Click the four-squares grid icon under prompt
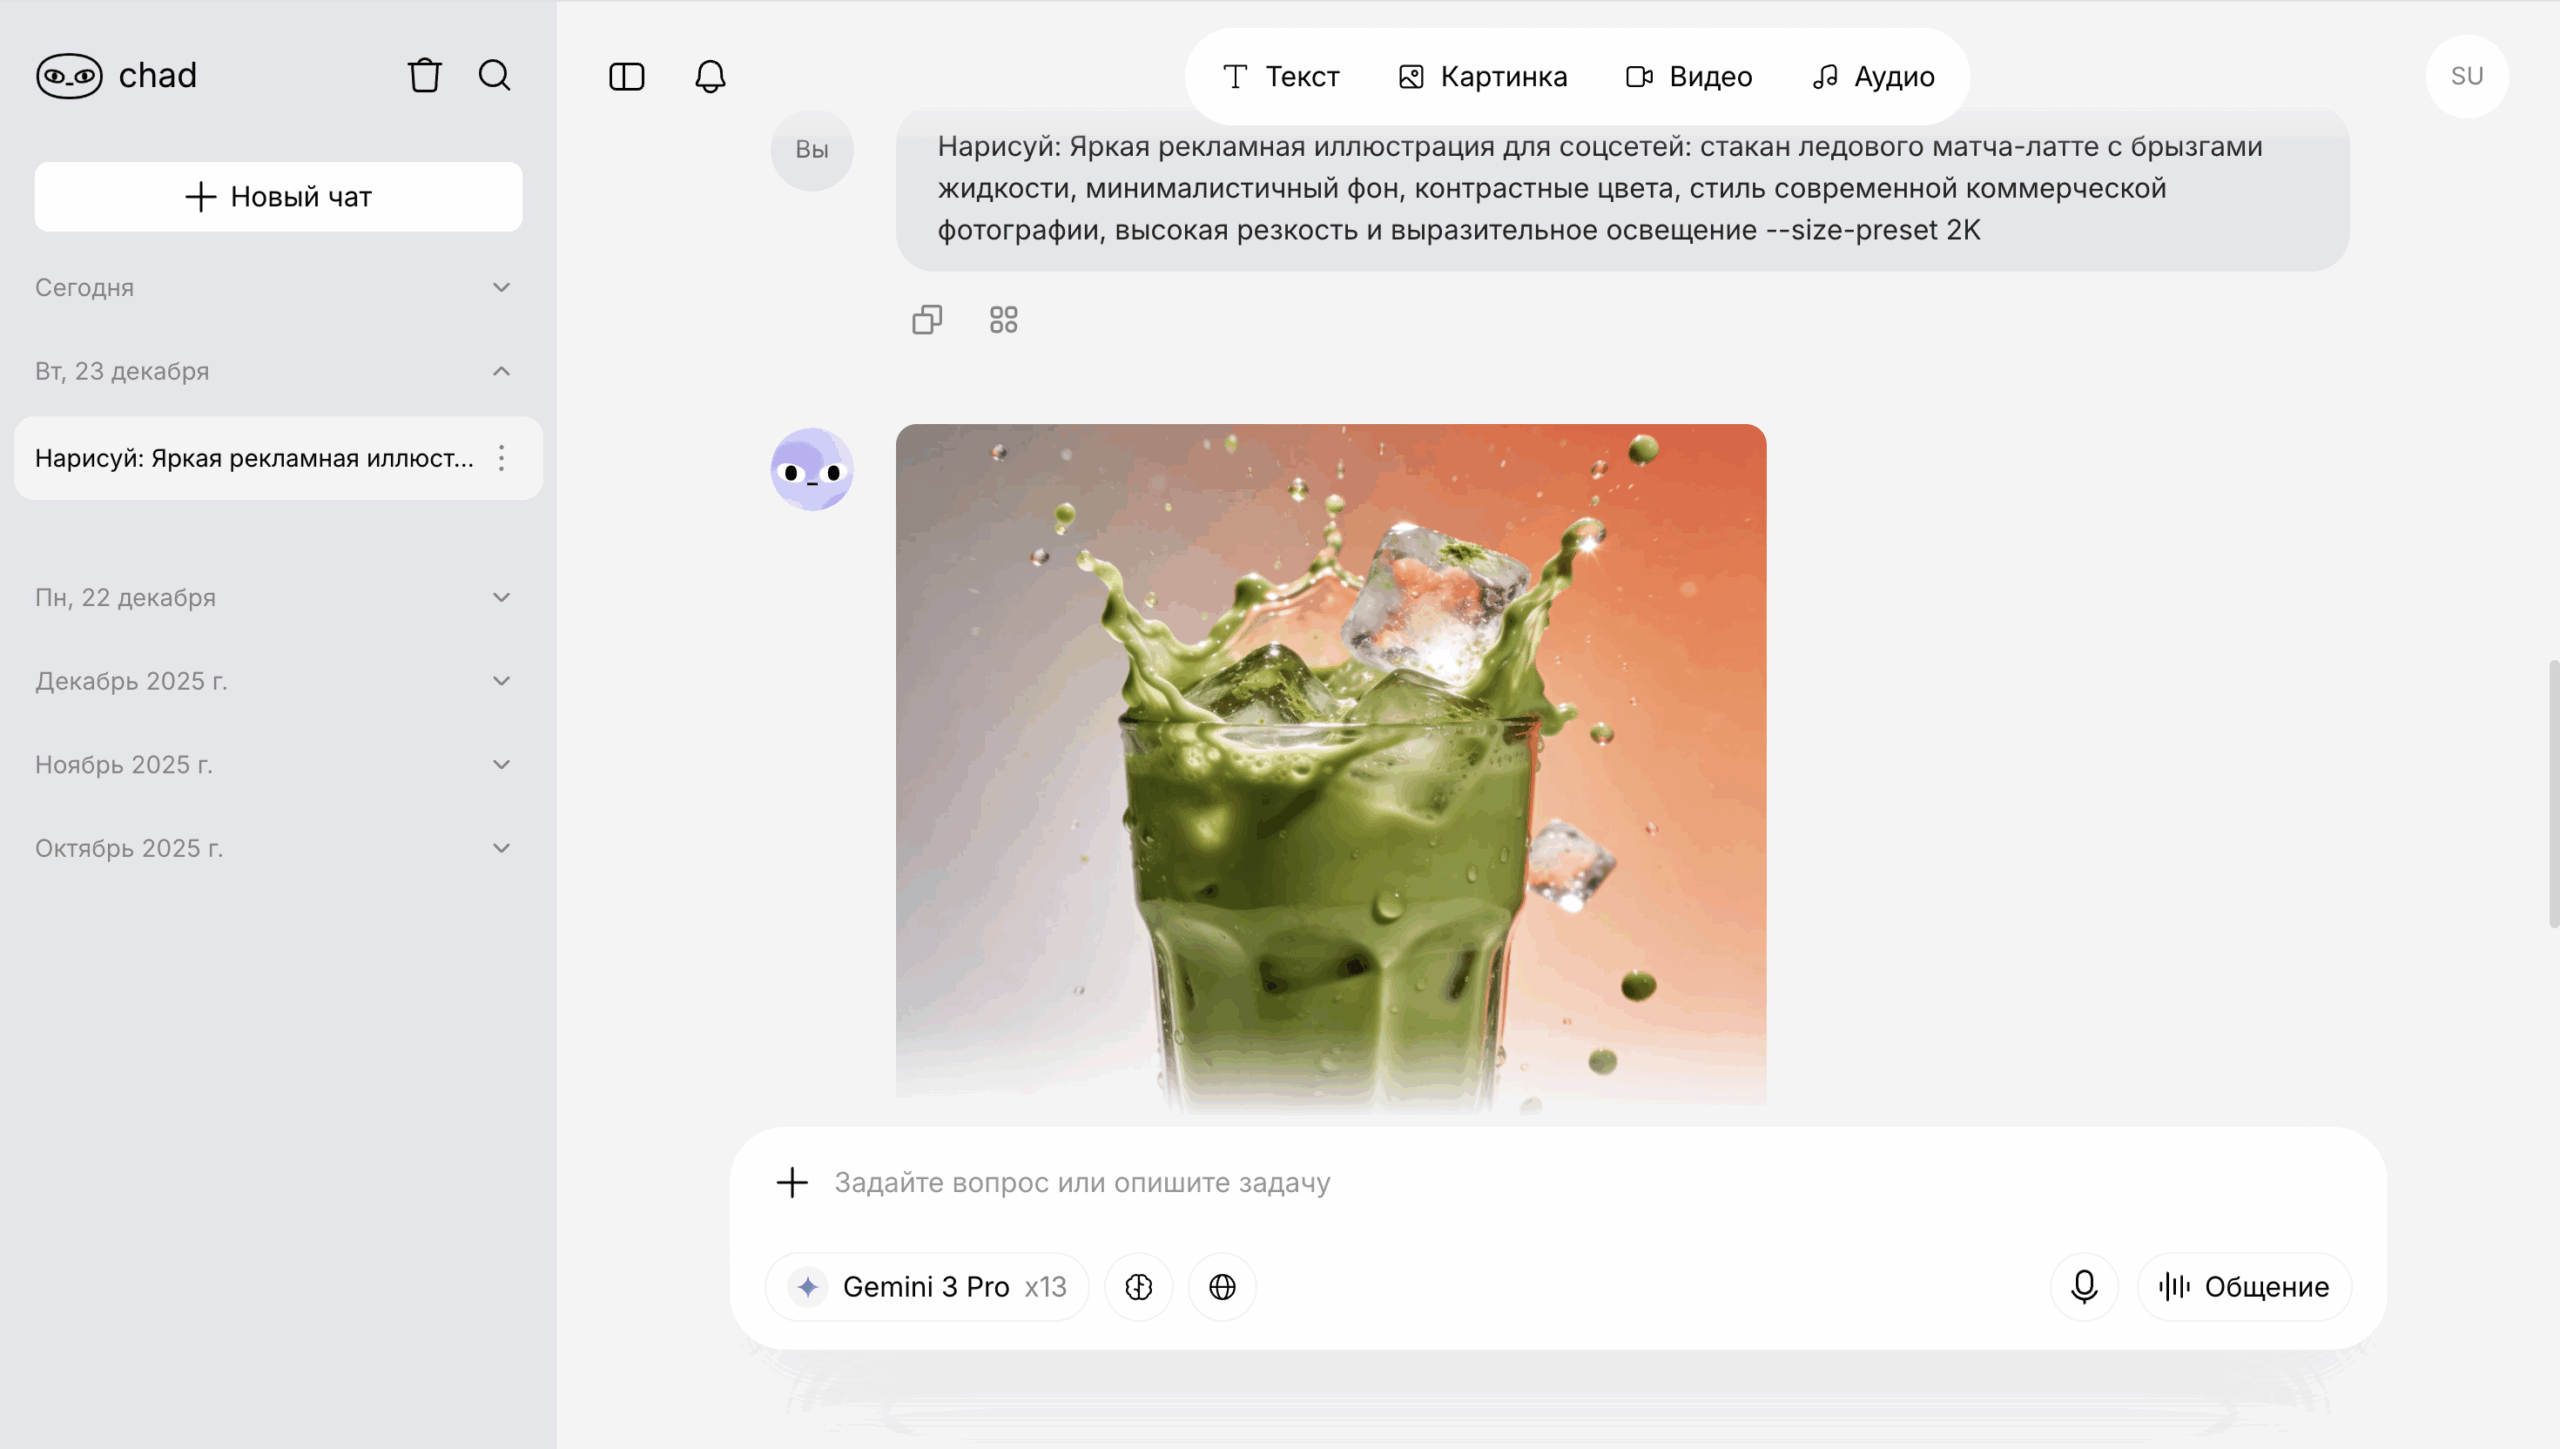 tap(1003, 320)
